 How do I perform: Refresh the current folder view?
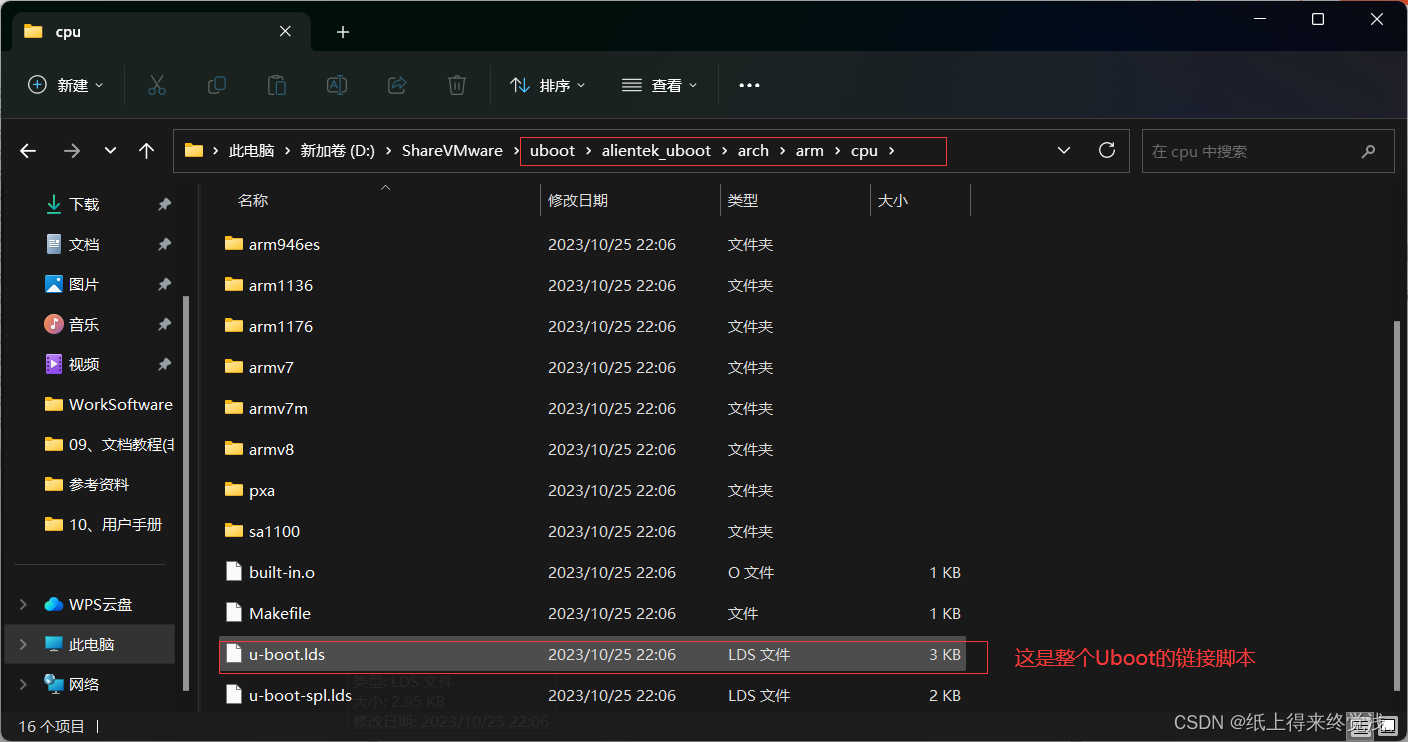click(1107, 150)
